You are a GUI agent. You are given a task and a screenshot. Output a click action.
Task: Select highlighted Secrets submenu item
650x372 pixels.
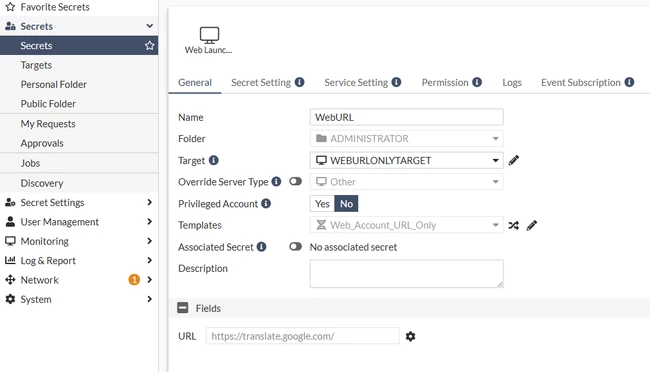[x=79, y=46]
